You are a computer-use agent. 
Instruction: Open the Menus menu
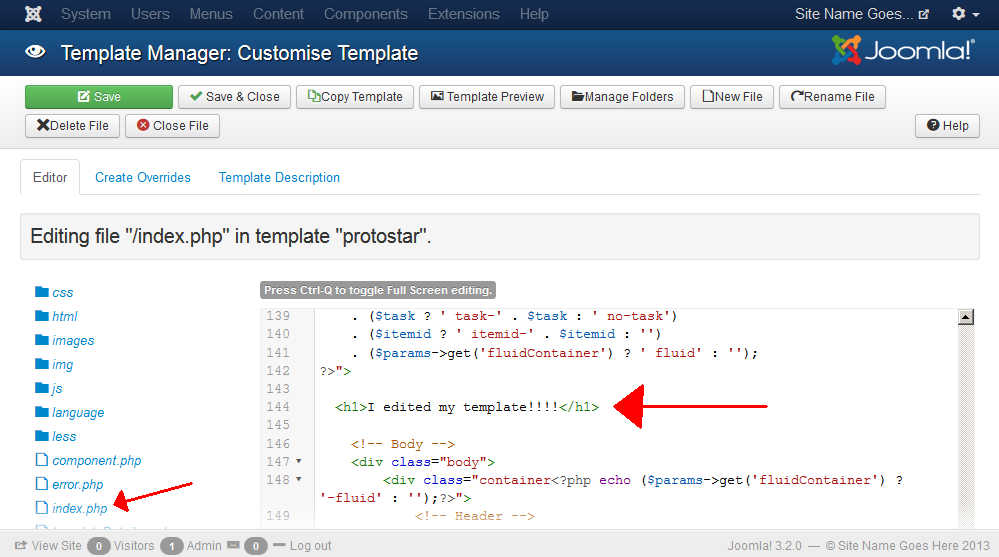(211, 14)
